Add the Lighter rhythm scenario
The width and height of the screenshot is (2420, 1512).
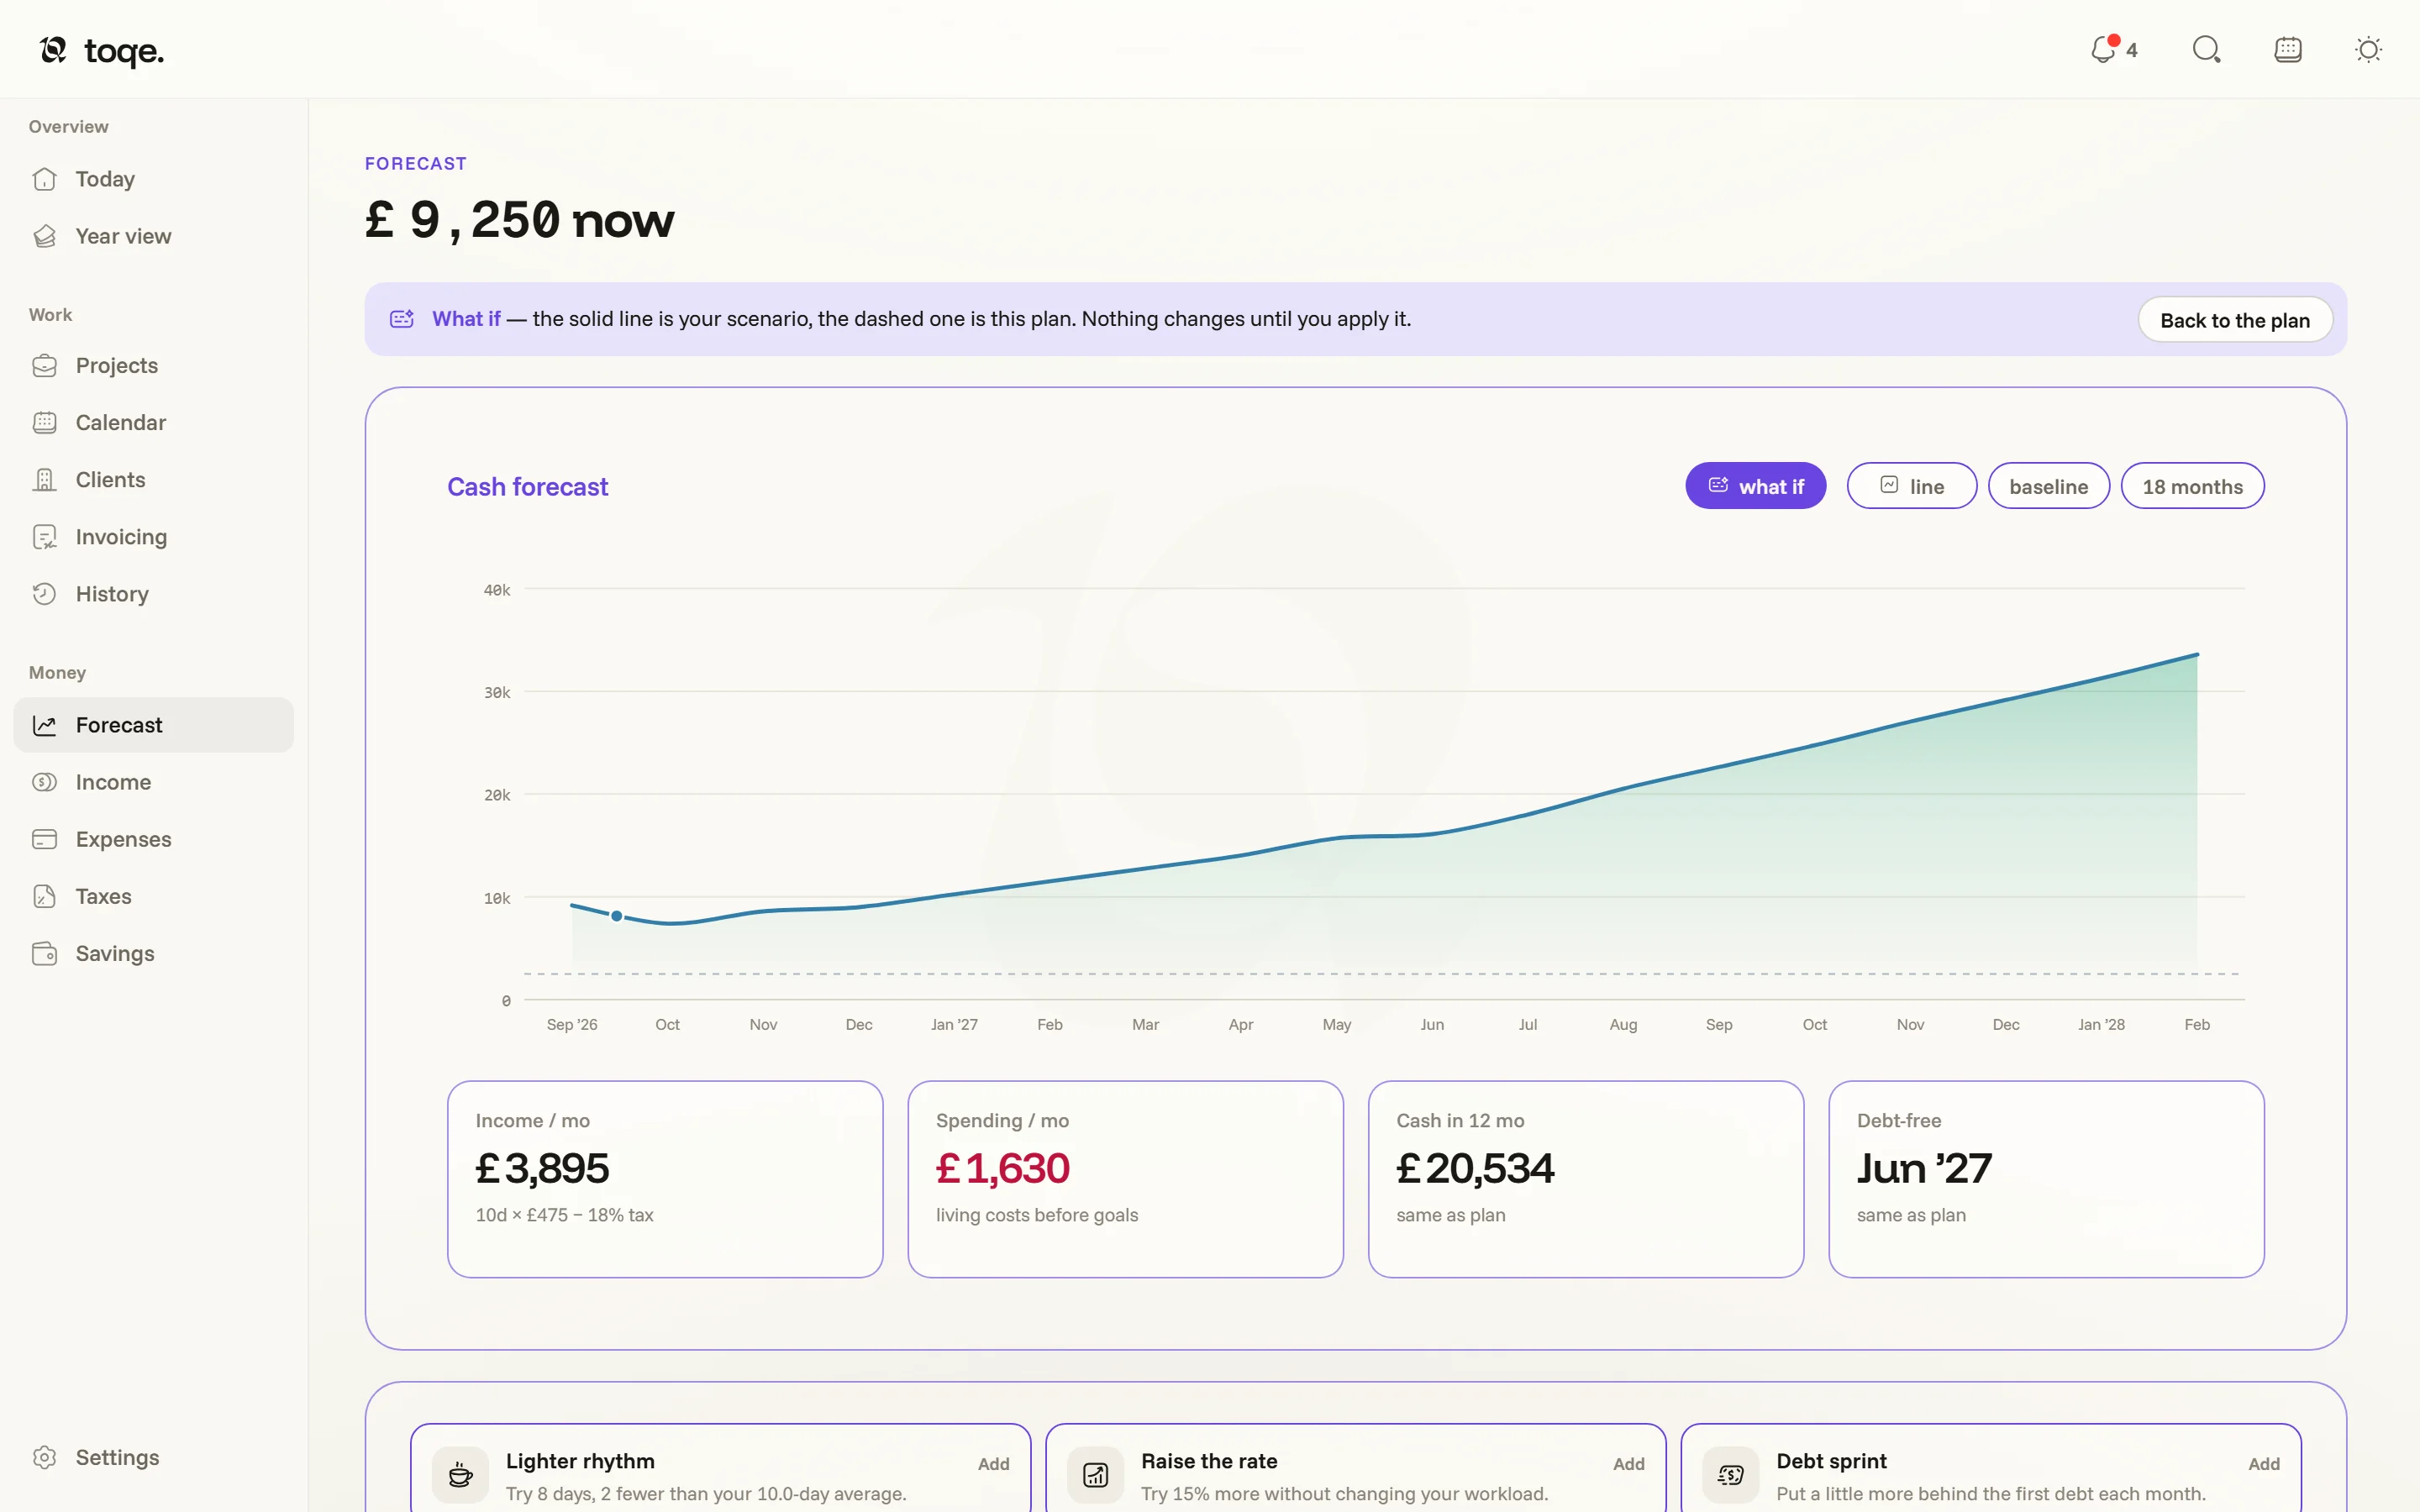coord(993,1464)
